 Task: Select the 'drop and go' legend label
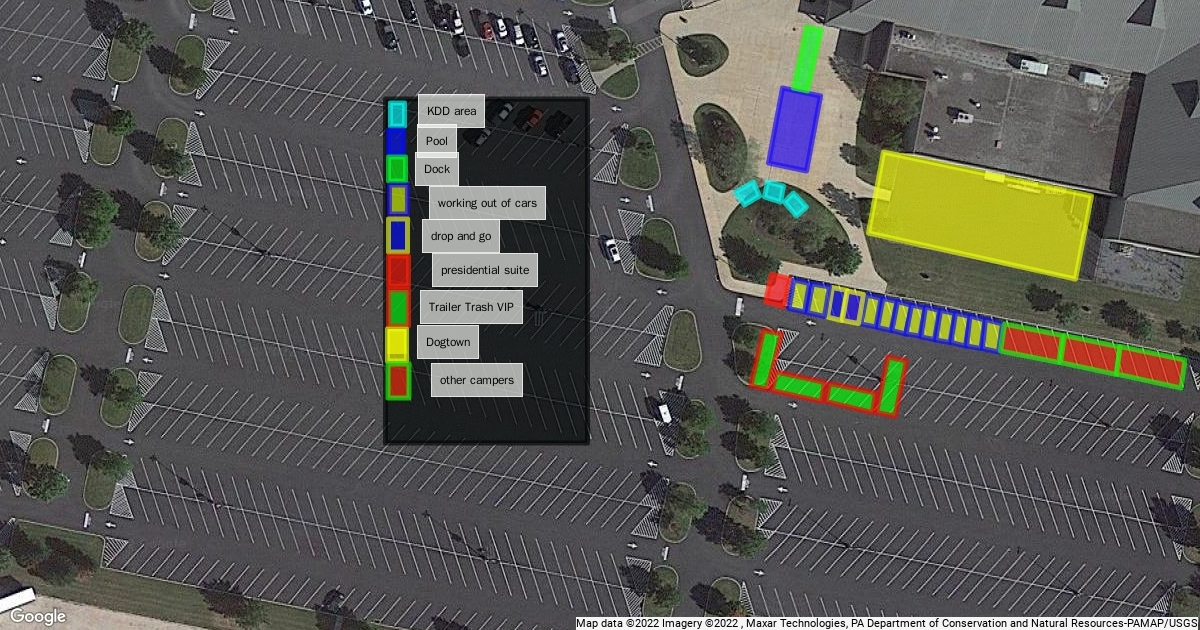coord(461,236)
